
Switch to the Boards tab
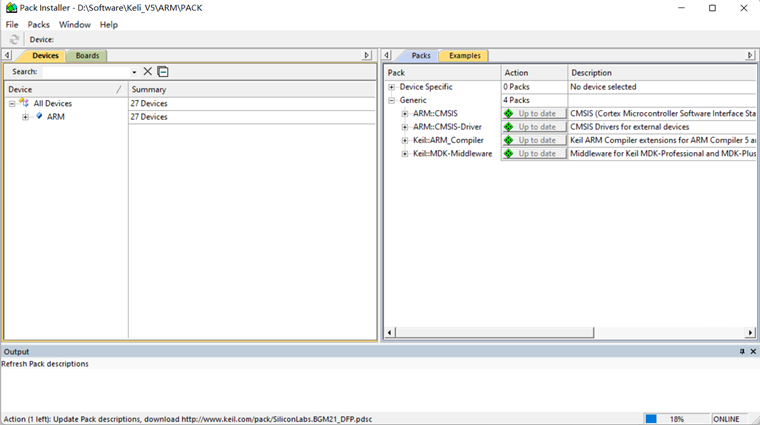coord(87,56)
